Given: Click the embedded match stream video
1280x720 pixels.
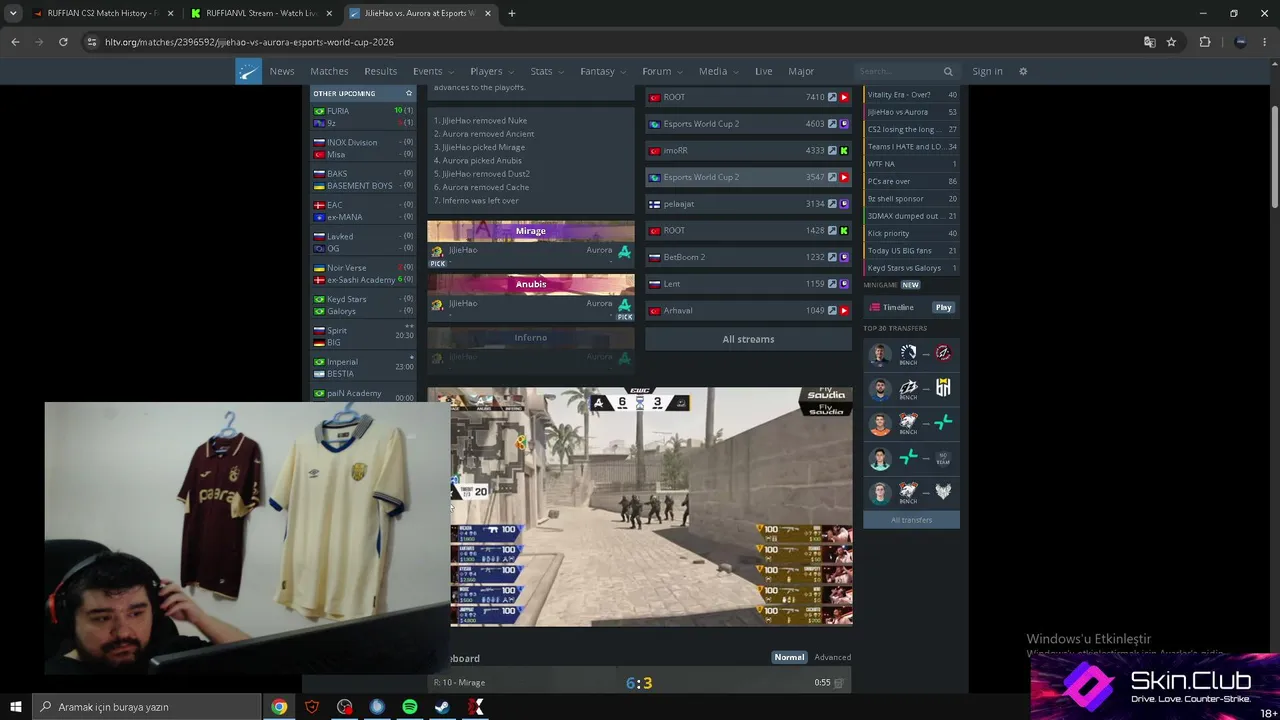Looking at the screenshot, I should (640, 507).
